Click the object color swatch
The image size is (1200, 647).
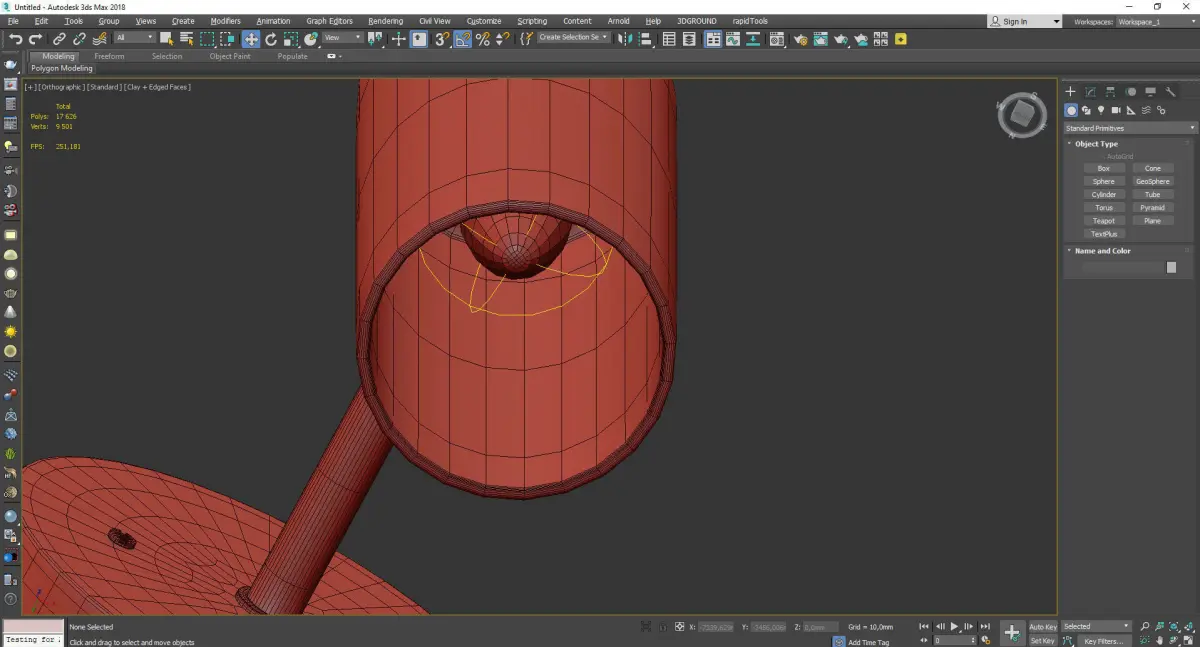point(1171,267)
